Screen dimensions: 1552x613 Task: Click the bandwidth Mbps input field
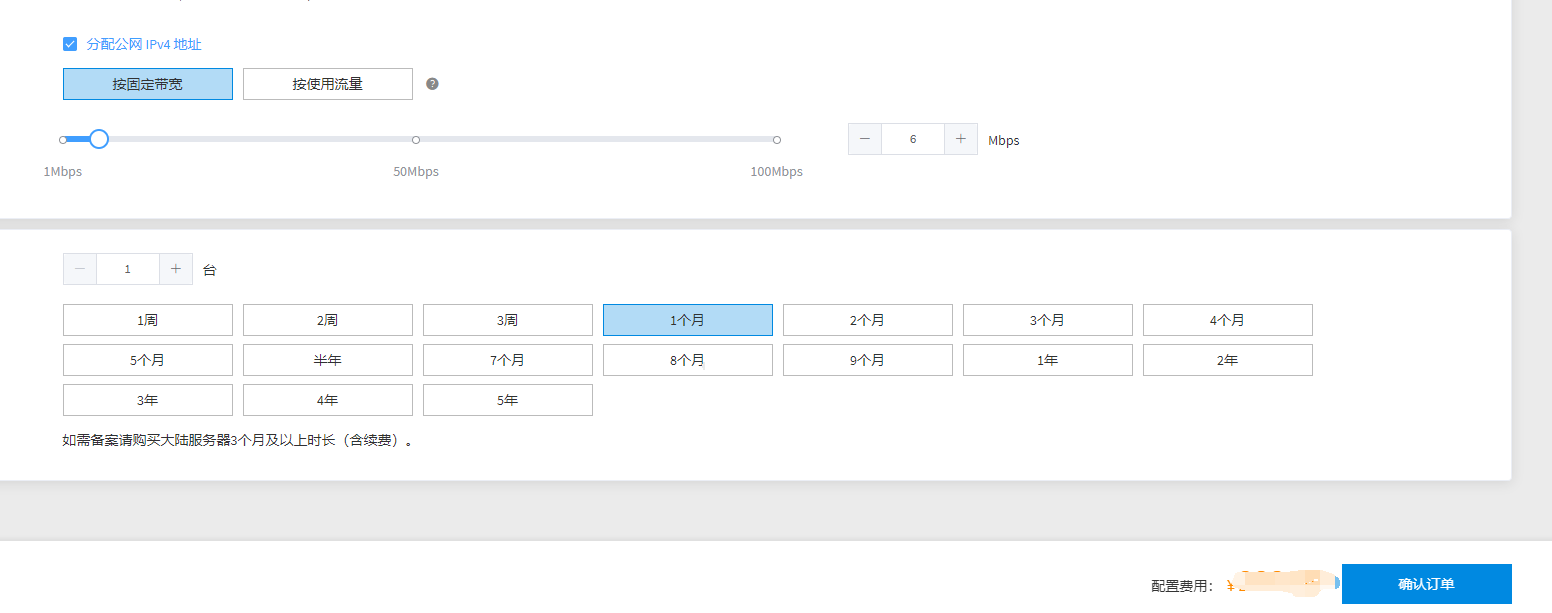pos(913,139)
